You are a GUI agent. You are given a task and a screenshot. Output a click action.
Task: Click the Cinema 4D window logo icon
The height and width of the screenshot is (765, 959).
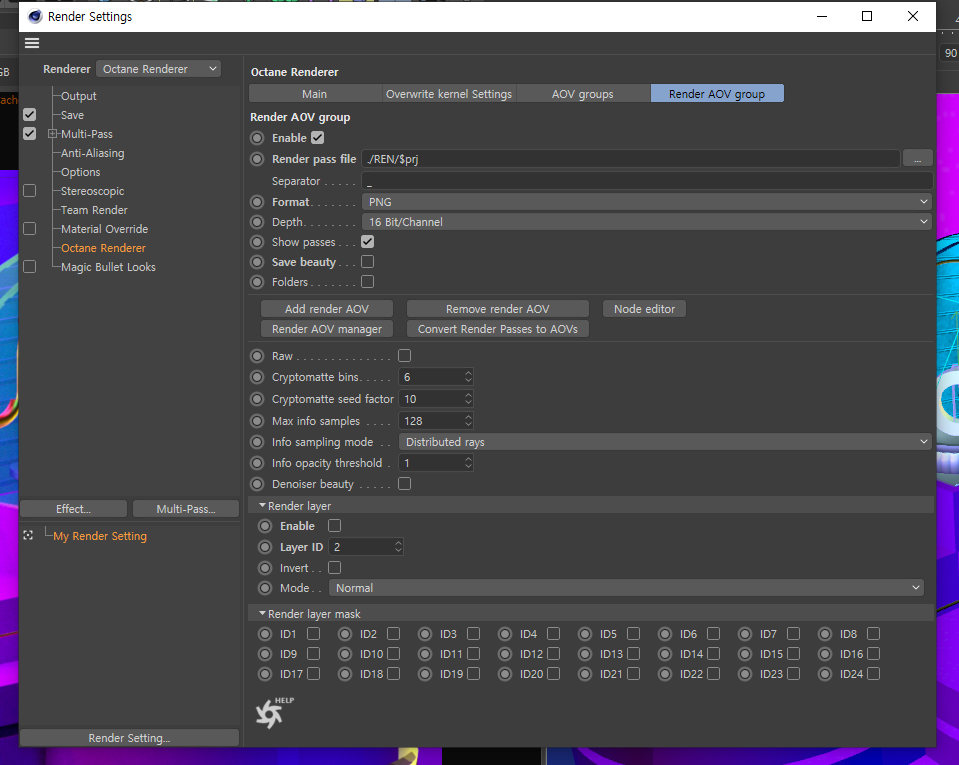35,17
